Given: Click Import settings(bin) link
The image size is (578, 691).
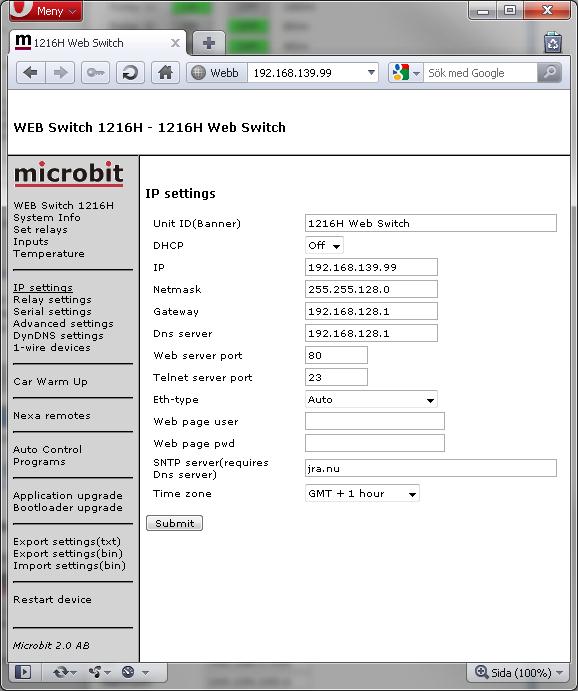Looking at the screenshot, I should [69, 565].
